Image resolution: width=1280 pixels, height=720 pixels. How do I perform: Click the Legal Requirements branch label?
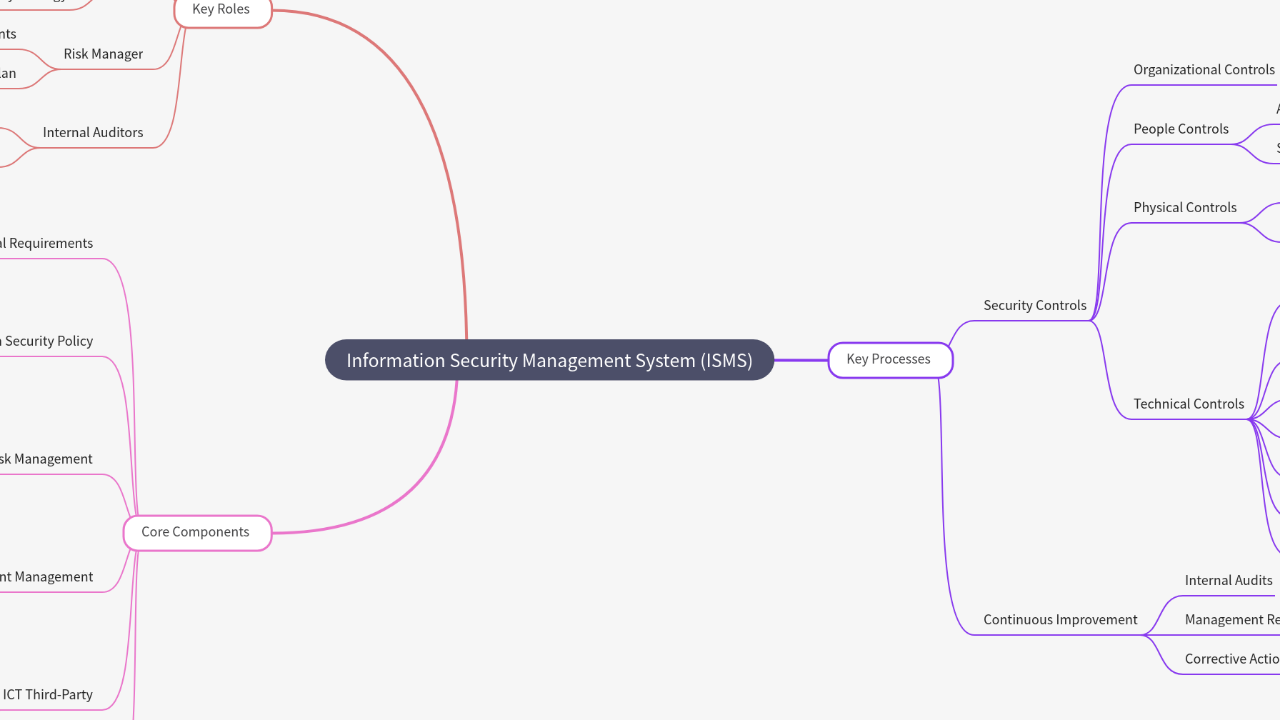[x=46, y=243]
